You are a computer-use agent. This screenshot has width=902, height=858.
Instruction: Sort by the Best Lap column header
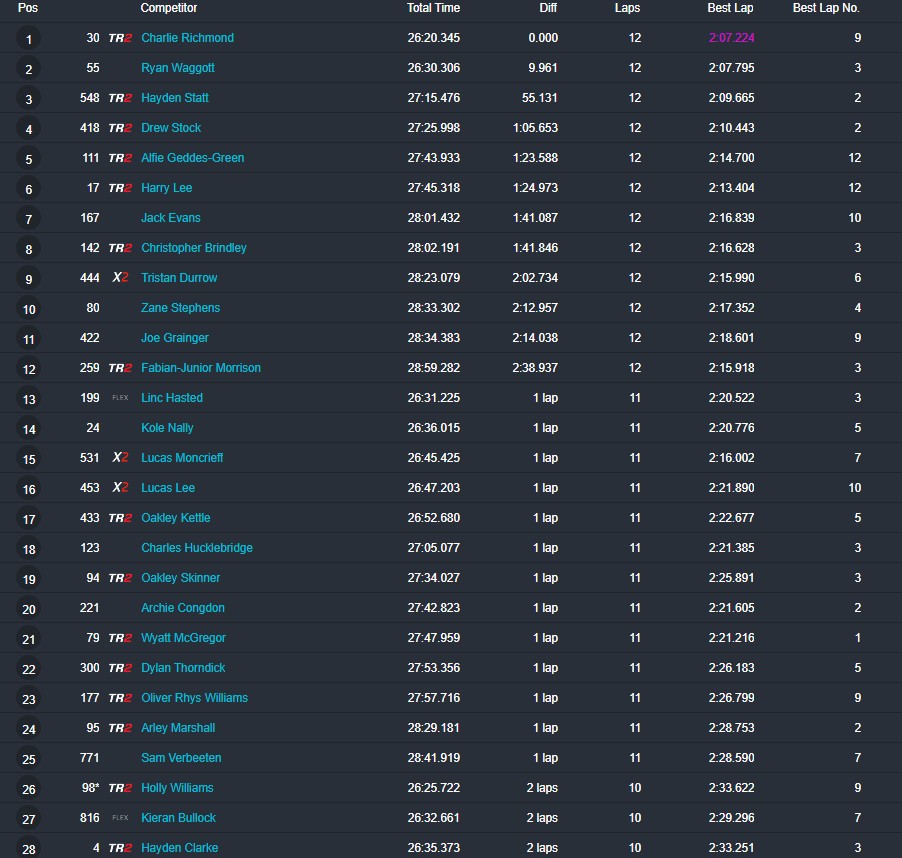coord(730,8)
